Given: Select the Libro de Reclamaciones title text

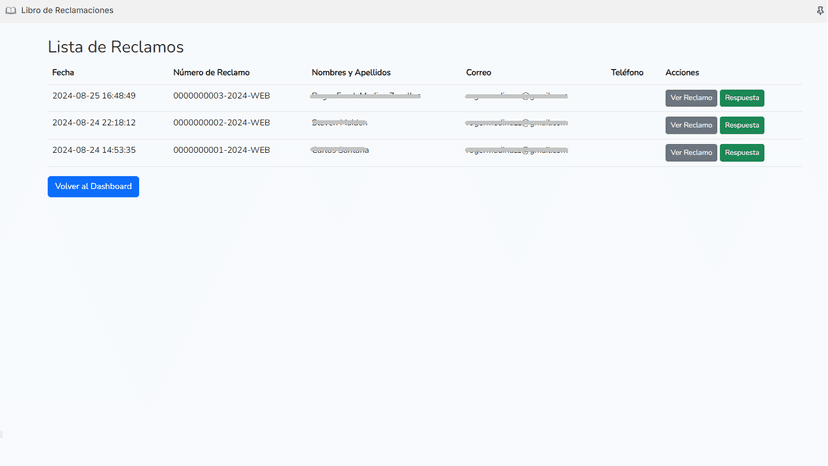Looking at the screenshot, I should [67, 11].
